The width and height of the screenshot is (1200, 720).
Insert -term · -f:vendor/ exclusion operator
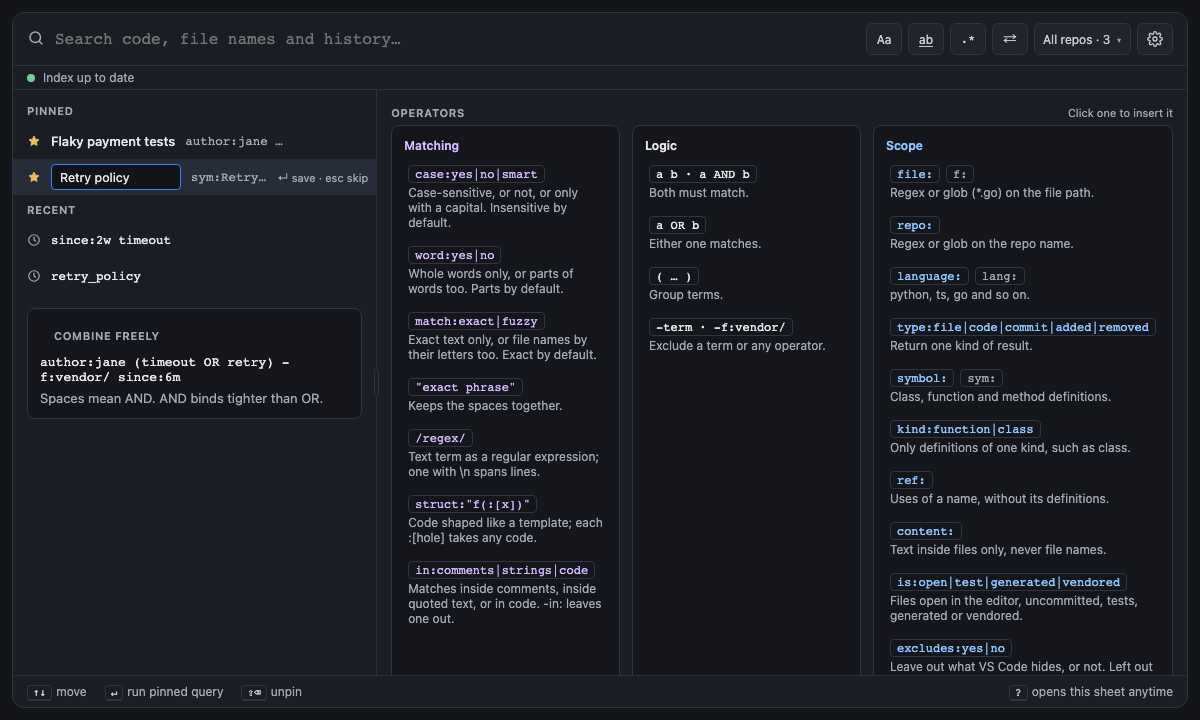pos(721,327)
